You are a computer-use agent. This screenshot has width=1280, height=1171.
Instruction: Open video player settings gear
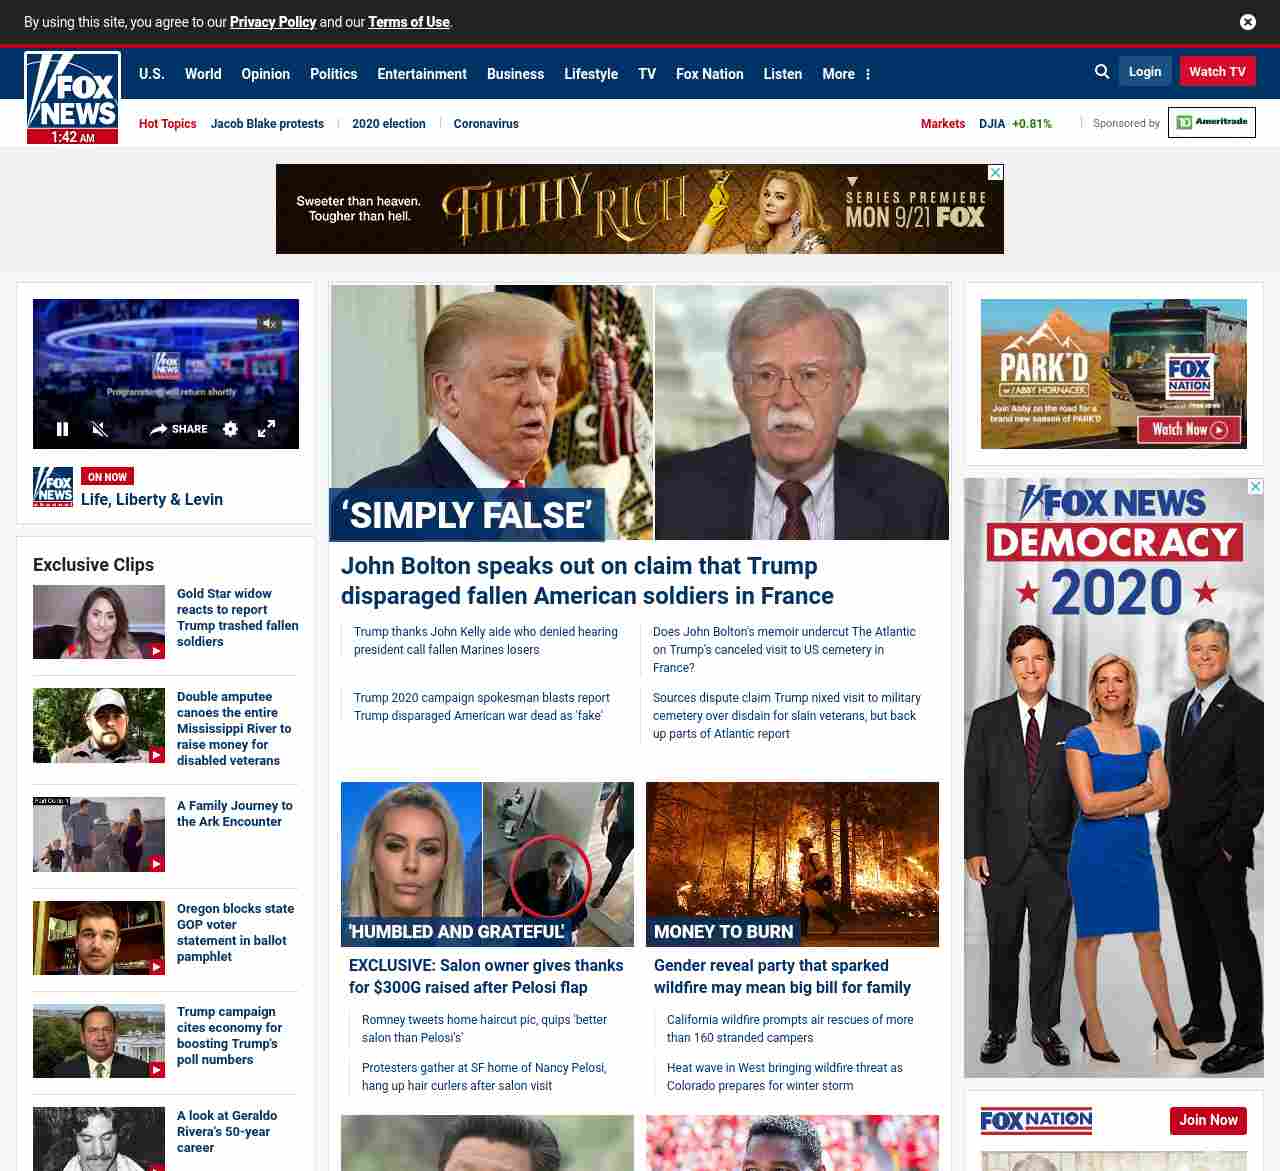tap(230, 429)
